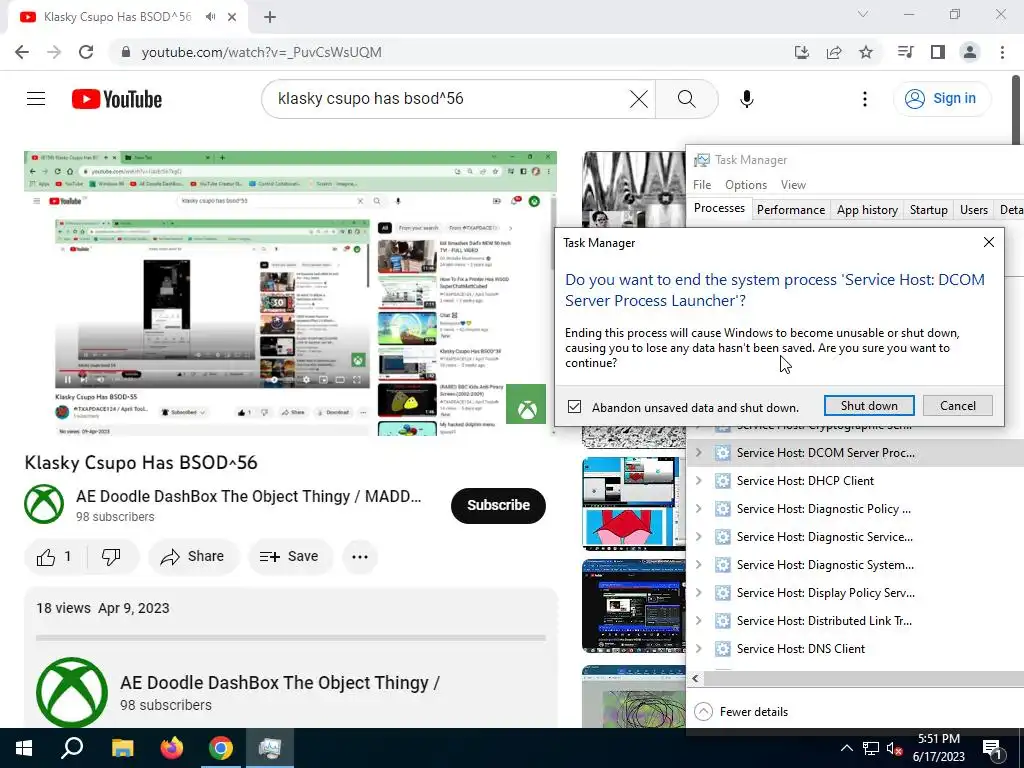Switch to Users tab
This screenshot has width=1024, height=768.
click(974, 210)
